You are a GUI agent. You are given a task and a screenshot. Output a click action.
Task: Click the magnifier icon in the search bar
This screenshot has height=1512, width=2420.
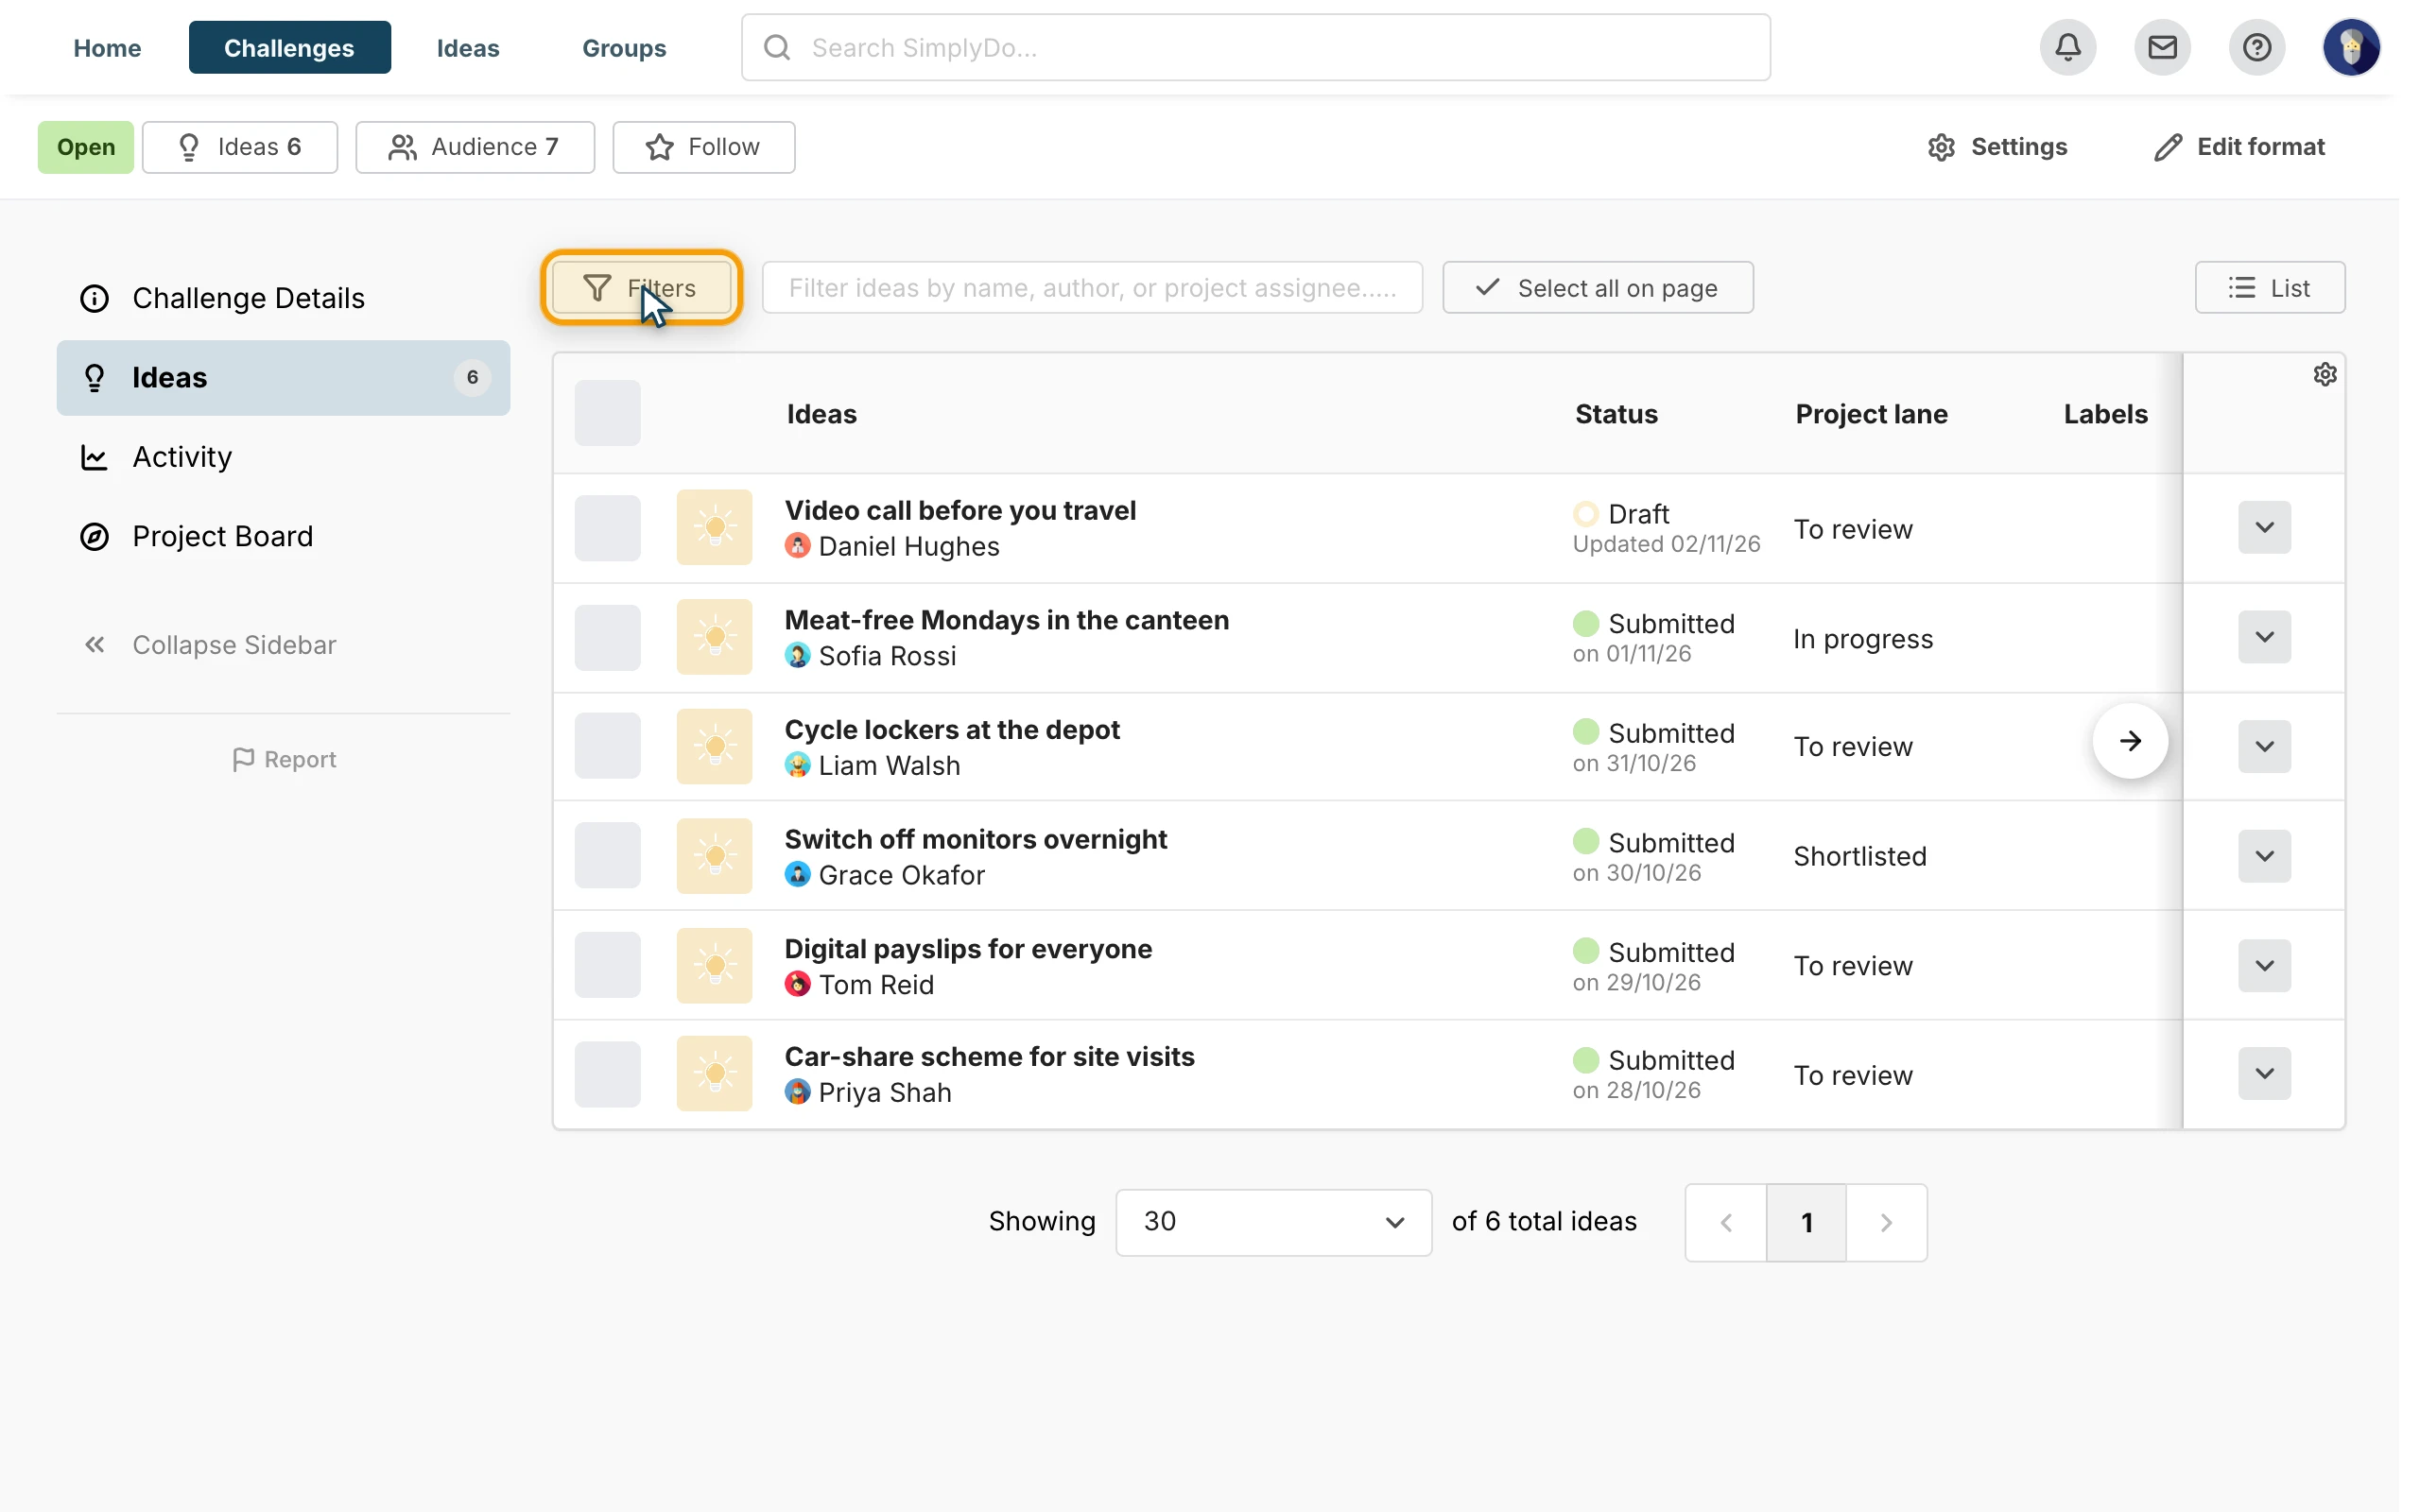(x=777, y=47)
